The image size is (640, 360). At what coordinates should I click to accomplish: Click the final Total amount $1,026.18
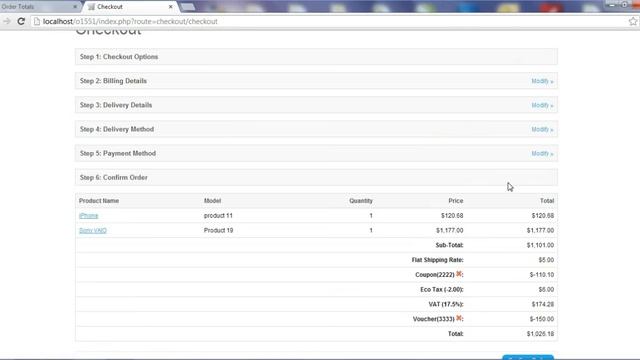coord(540,333)
